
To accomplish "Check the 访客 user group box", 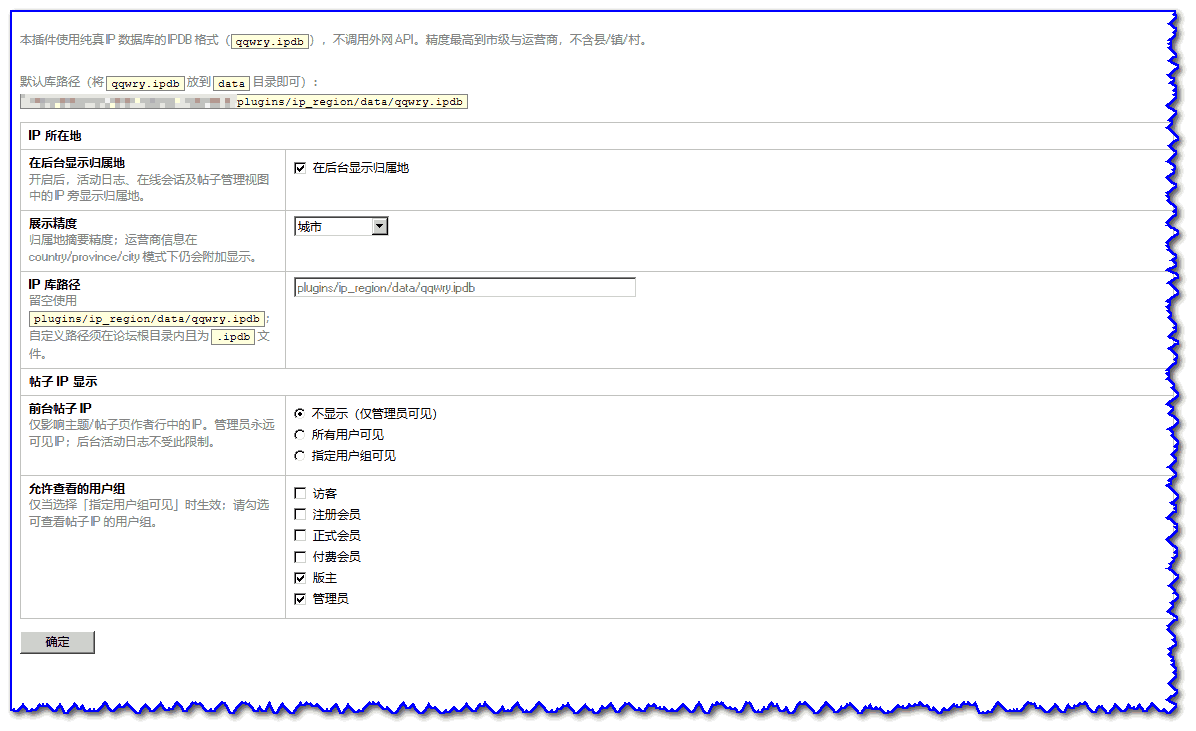I will click(x=300, y=494).
